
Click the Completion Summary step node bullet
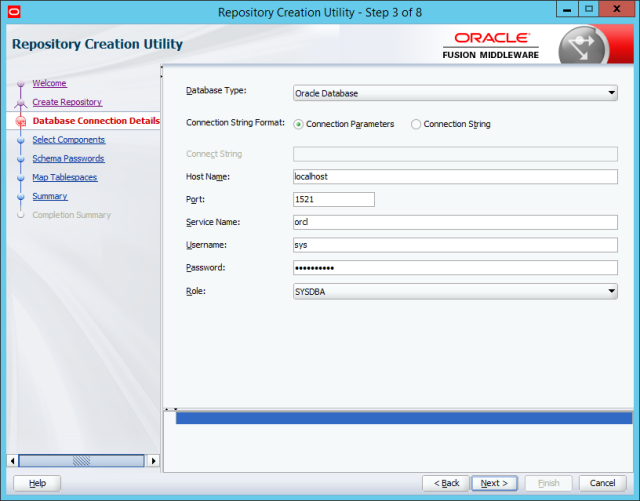[21, 215]
